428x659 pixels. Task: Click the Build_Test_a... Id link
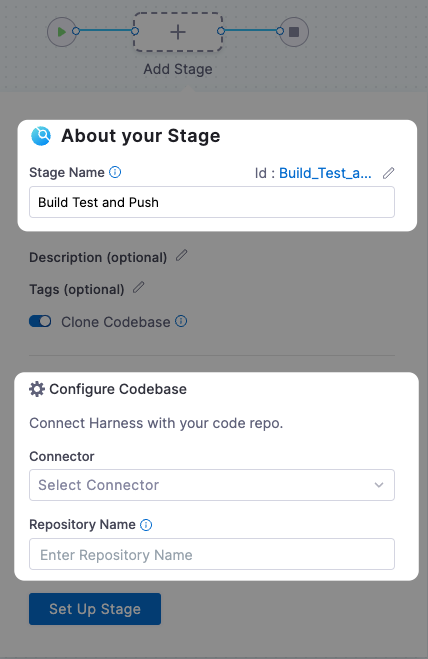click(x=325, y=173)
